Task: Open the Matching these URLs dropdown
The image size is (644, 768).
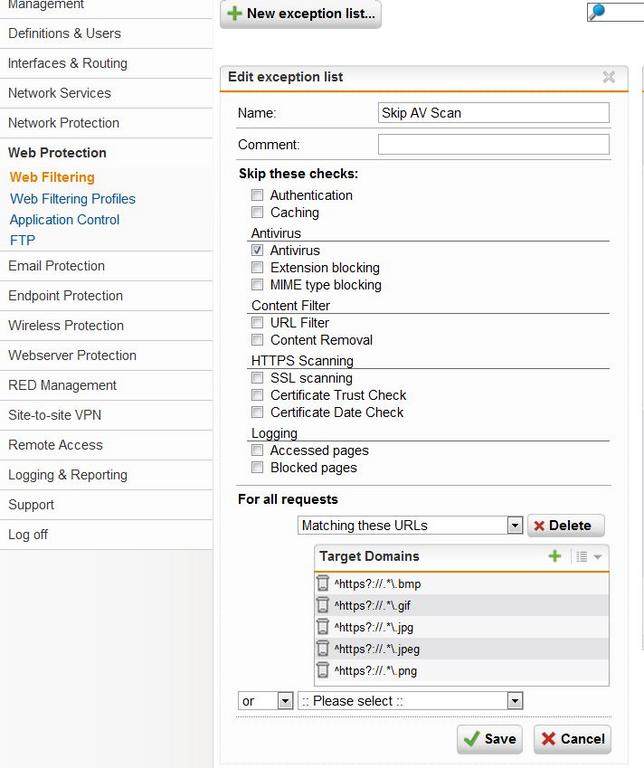Action: pos(410,526)
